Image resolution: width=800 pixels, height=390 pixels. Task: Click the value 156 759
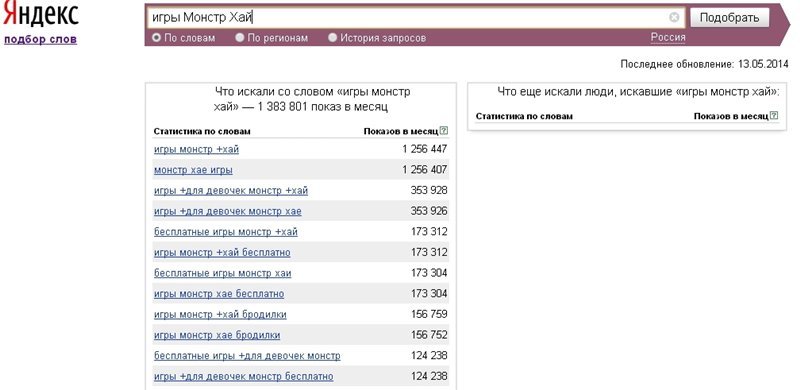[429, 314]
